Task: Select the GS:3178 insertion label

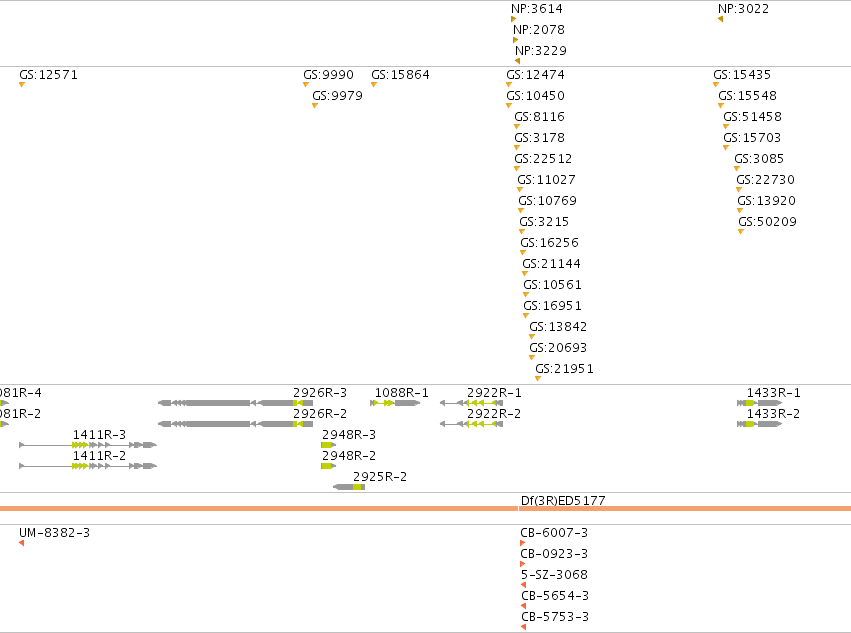Action: 539,138
